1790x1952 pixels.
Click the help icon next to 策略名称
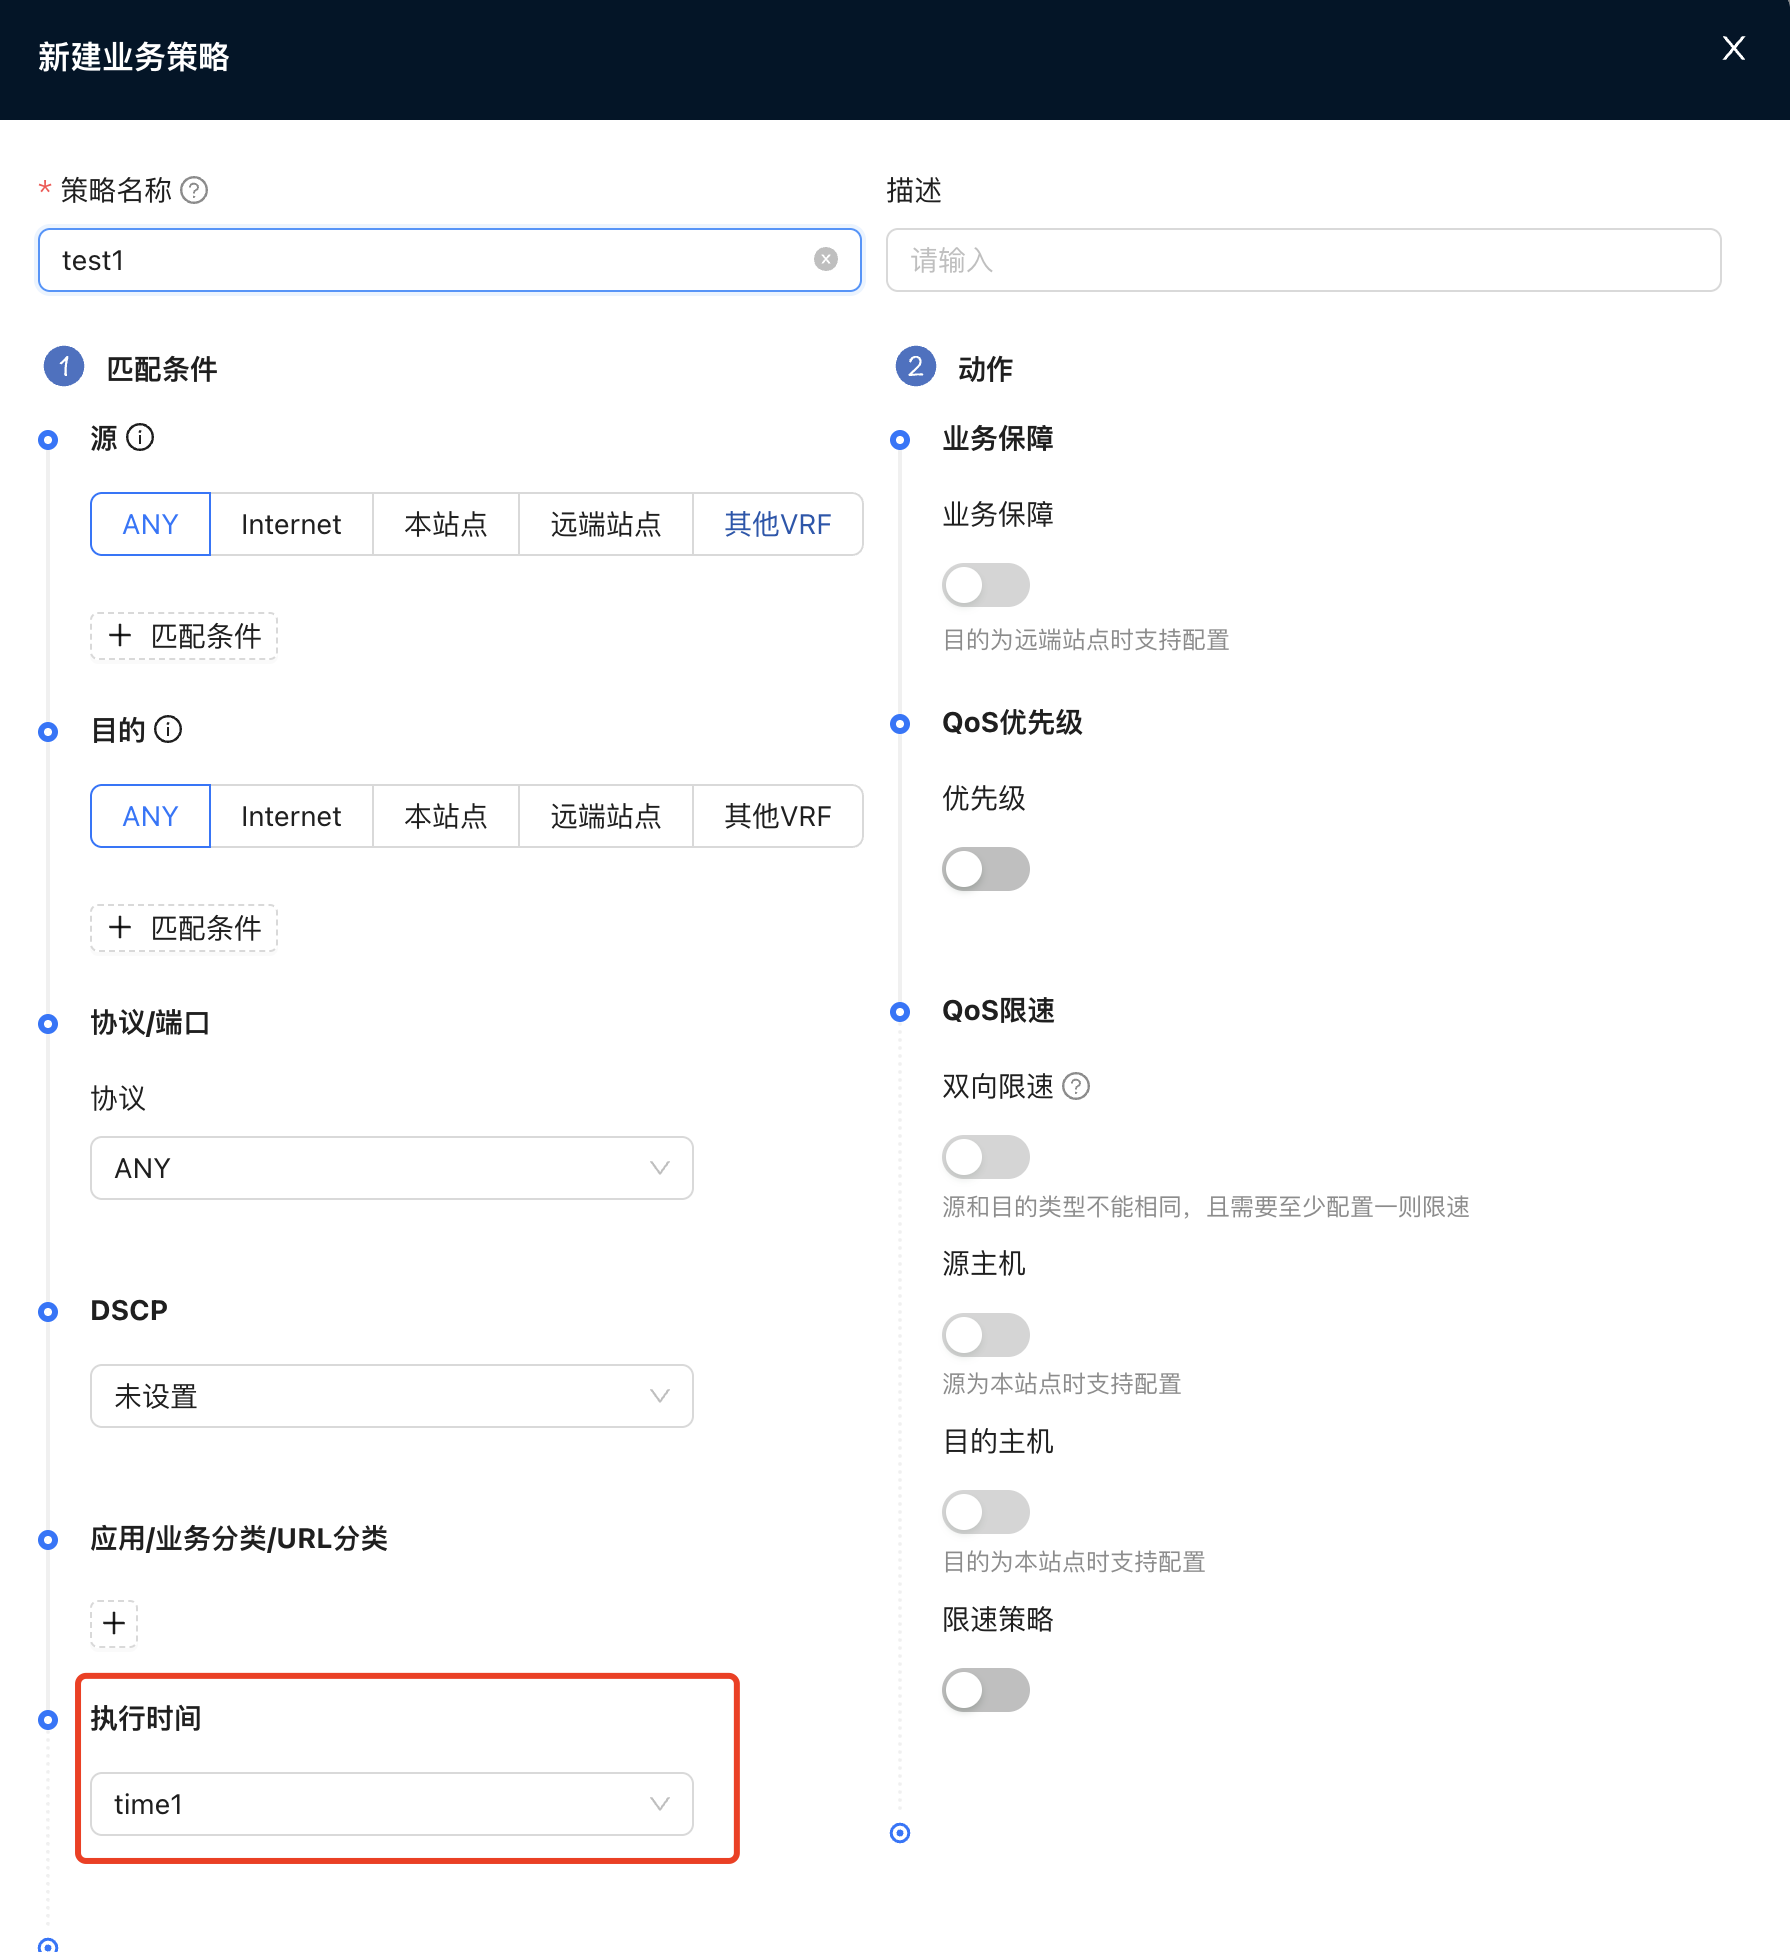tap(194, 190)
